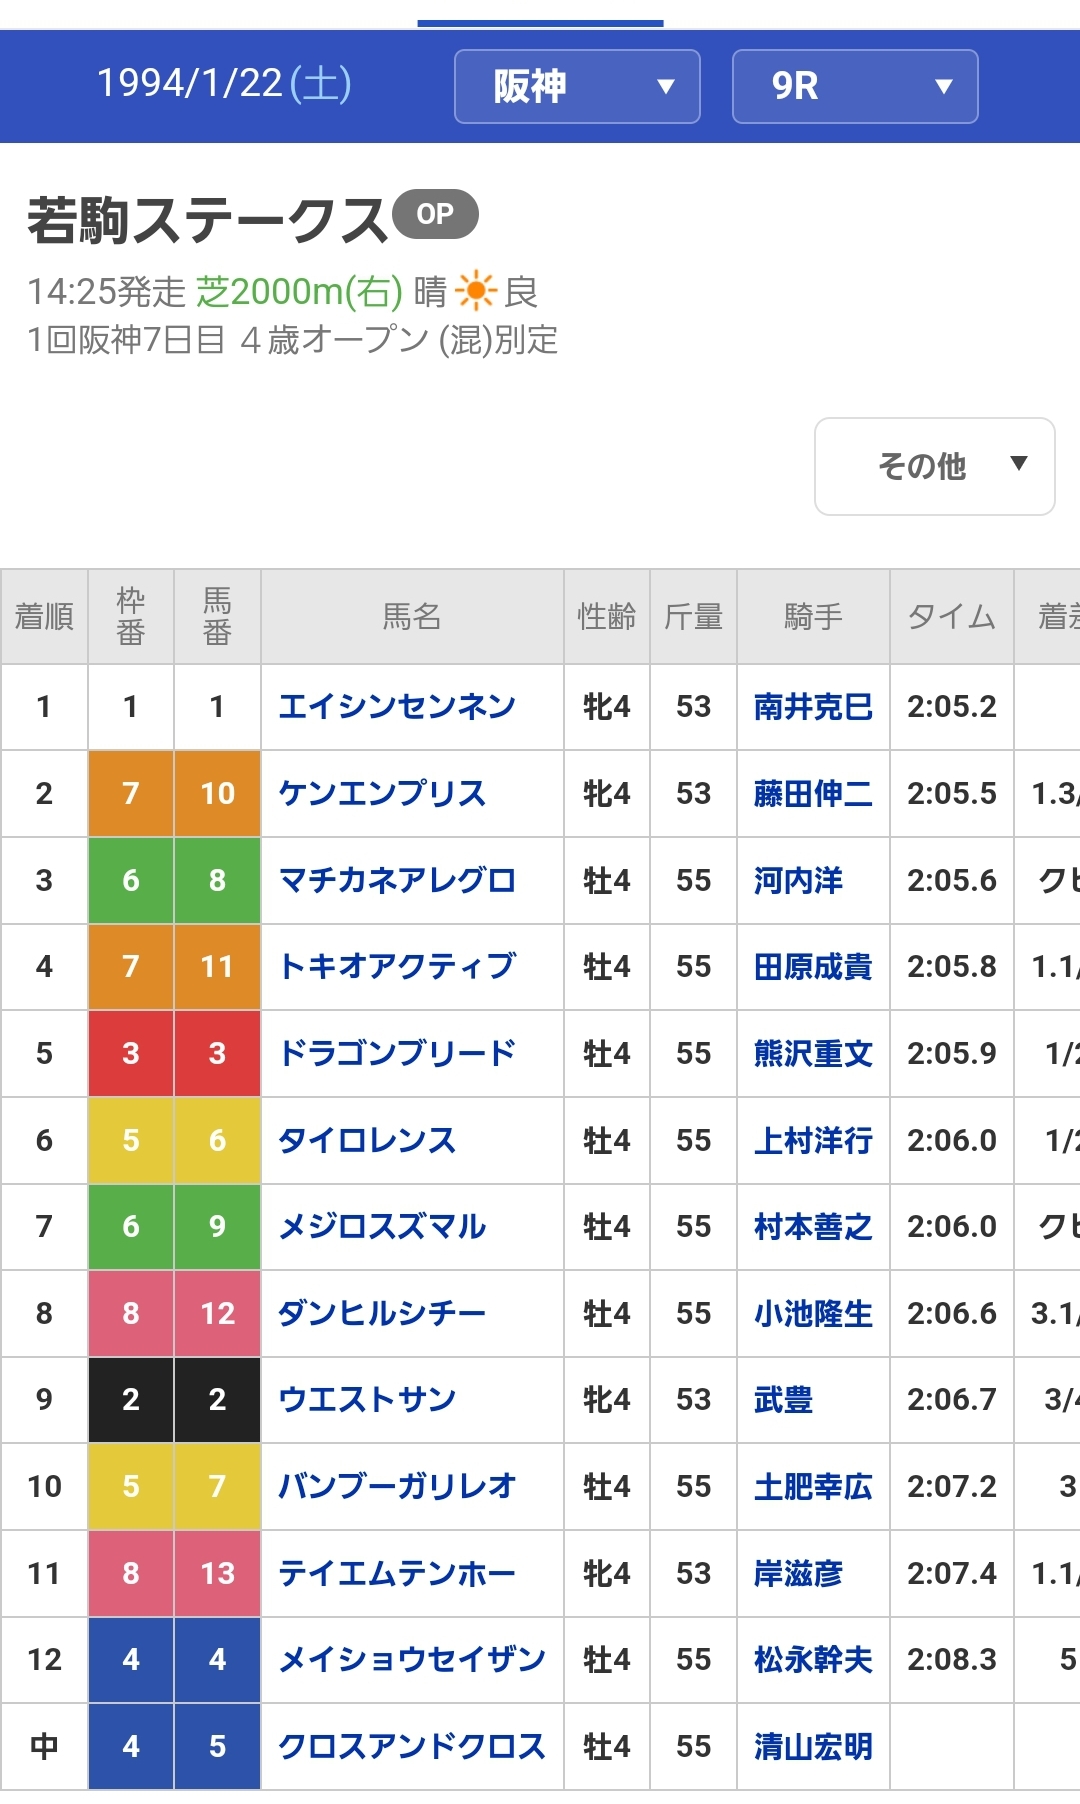This screenshot has width=1080, height=1804.
Task: Expand the その他 dropdown menu
Action: point(934,466)
